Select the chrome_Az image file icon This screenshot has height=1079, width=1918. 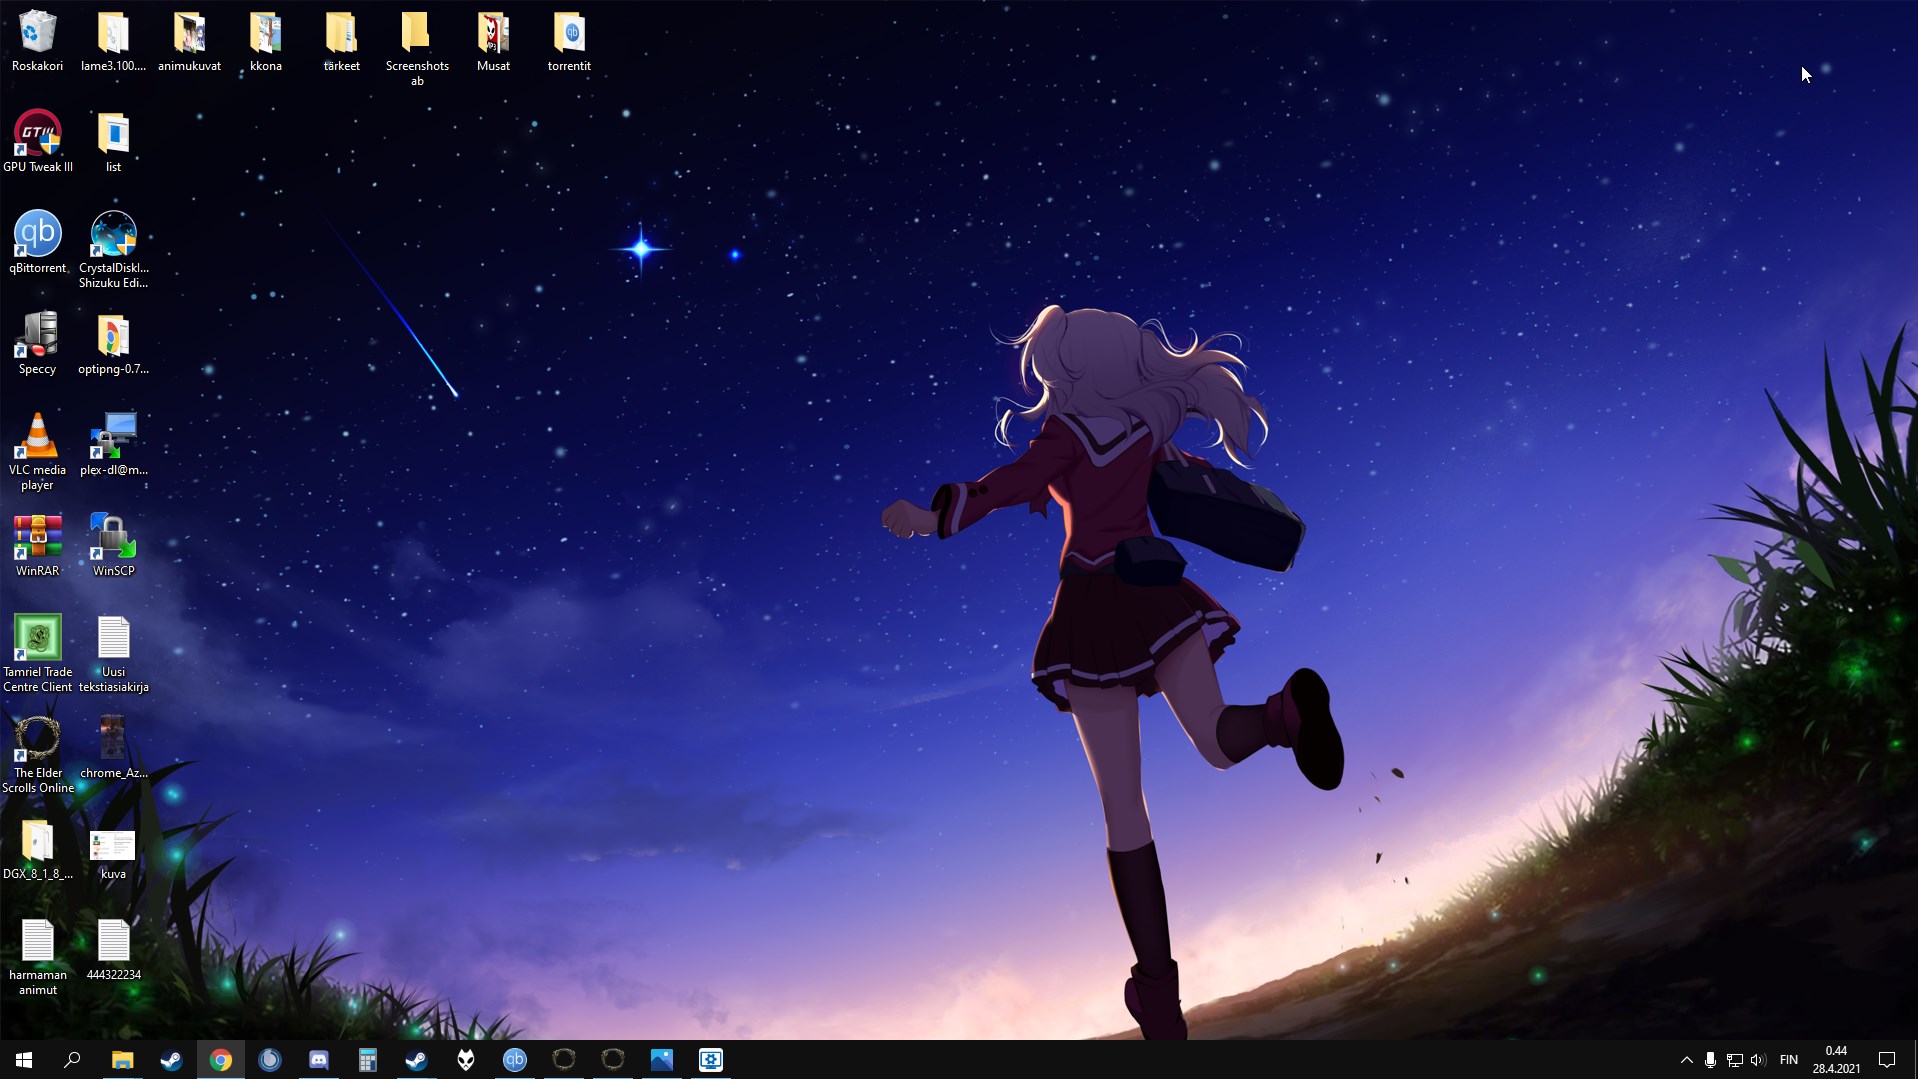coord(113,747)
